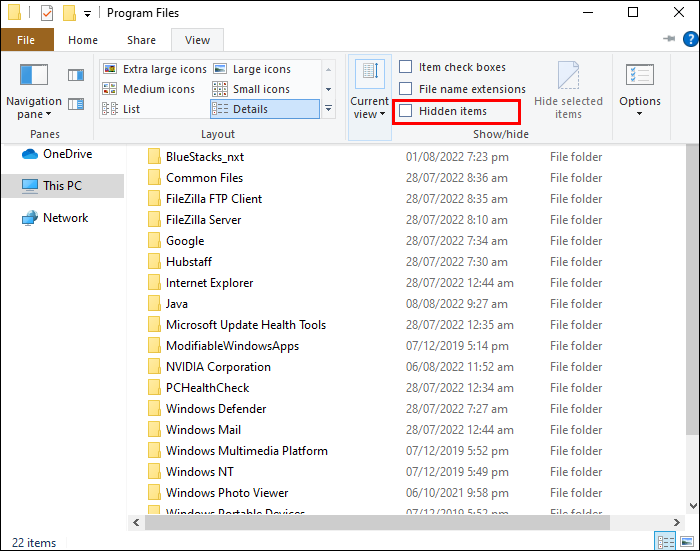The image size is (700, 551).
Task: Click the Properties quick access icon
Action: pos(47,13)
